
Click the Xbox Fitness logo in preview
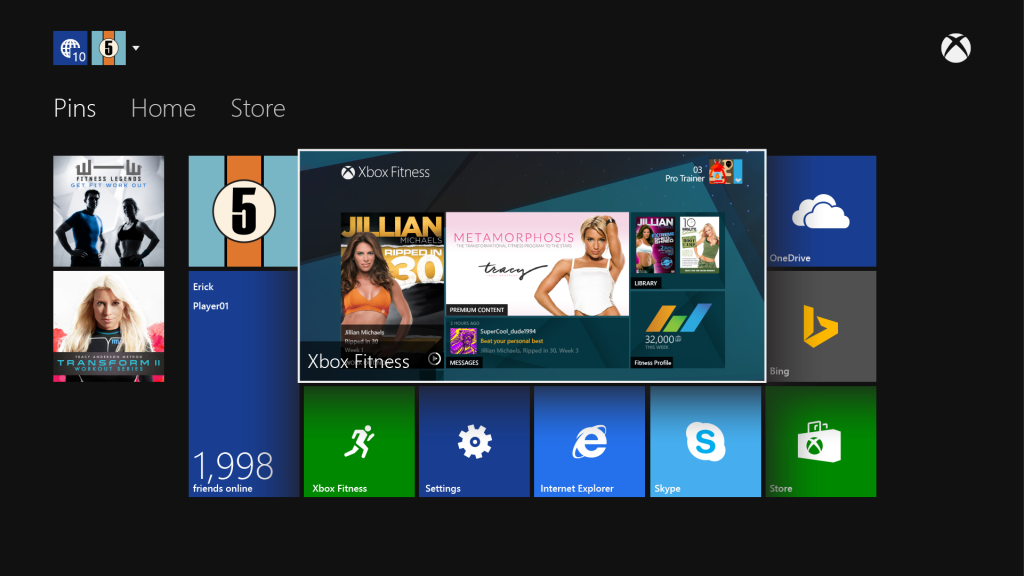385,172
